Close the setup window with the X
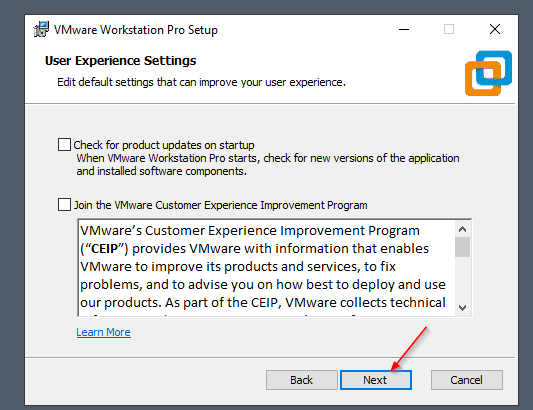 pos(495,29)
